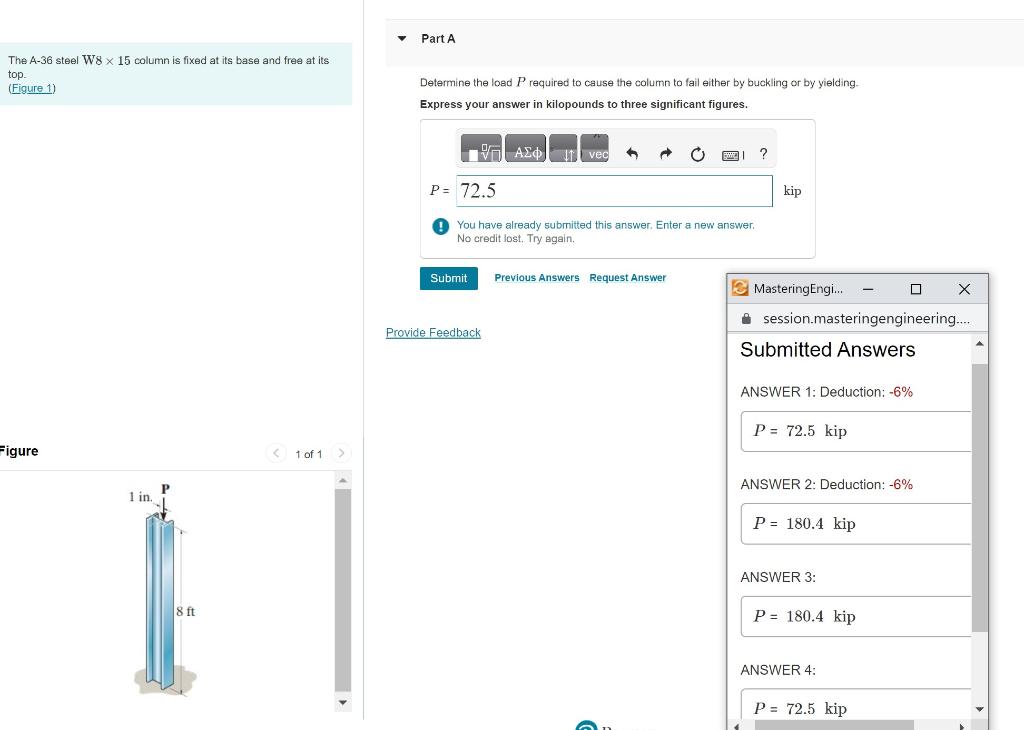Viewport: 1024px width, 730px height.
Task: Open the next figure using the right chevron
Action: click(341, 453)
